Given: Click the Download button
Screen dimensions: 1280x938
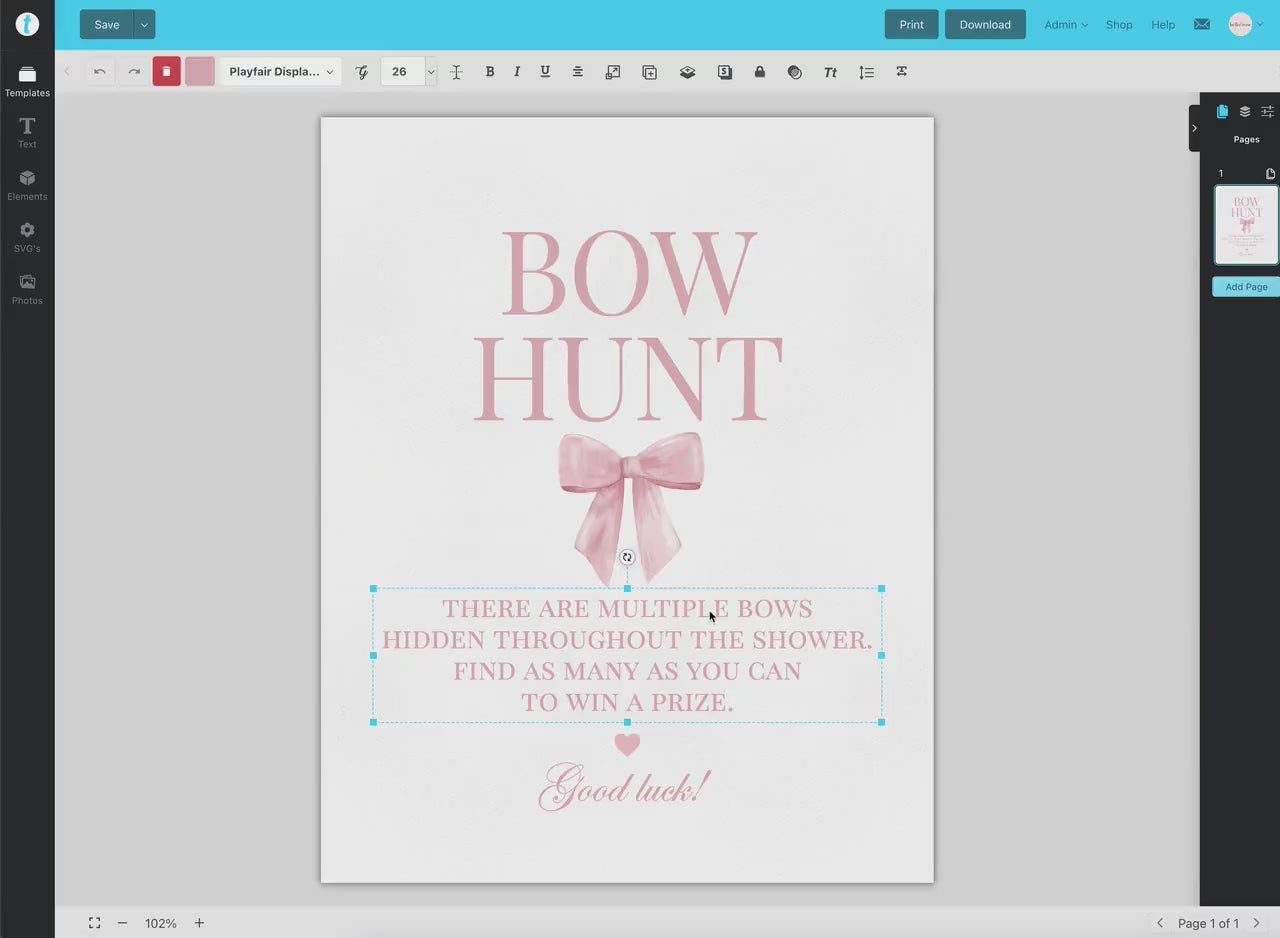Looking at the screenshot, I should (985, 25).
